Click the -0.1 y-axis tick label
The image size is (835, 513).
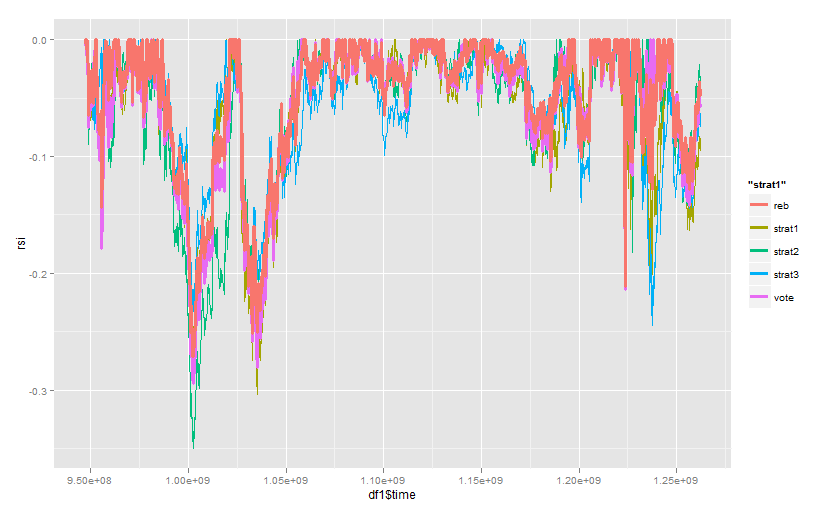click(x=37, y=157)
